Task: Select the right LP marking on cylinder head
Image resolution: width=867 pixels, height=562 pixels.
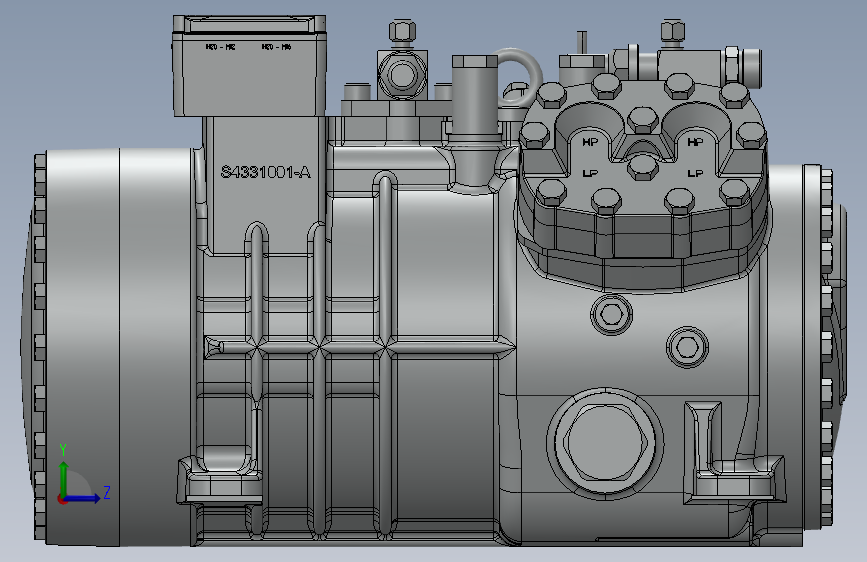Action: [695, 173]
